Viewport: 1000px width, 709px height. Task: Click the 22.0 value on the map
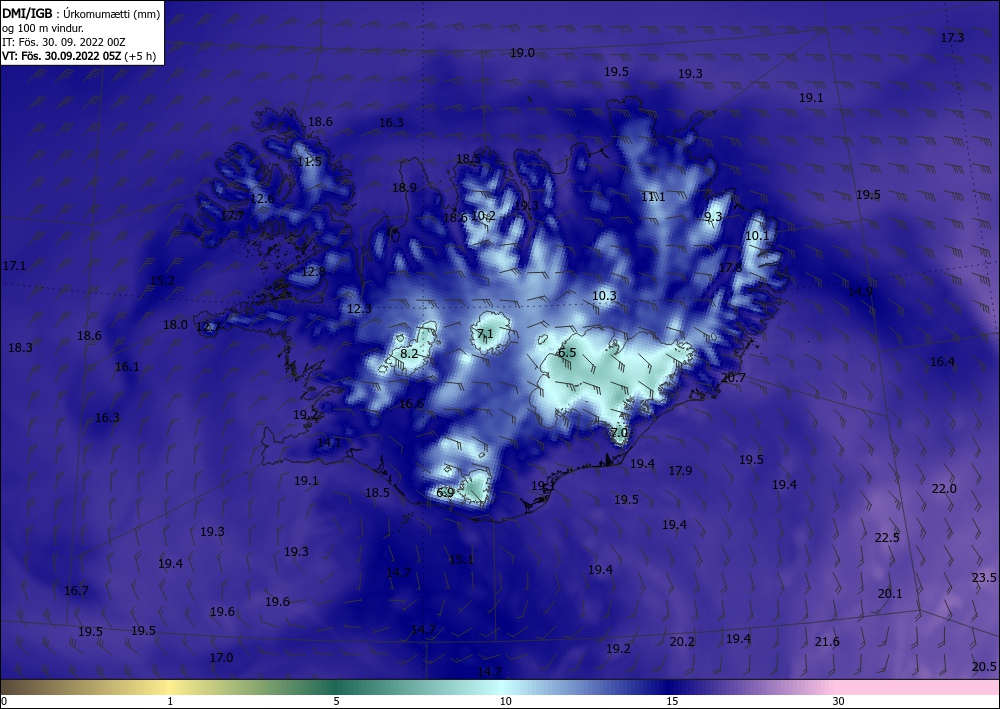click(944, 488)
